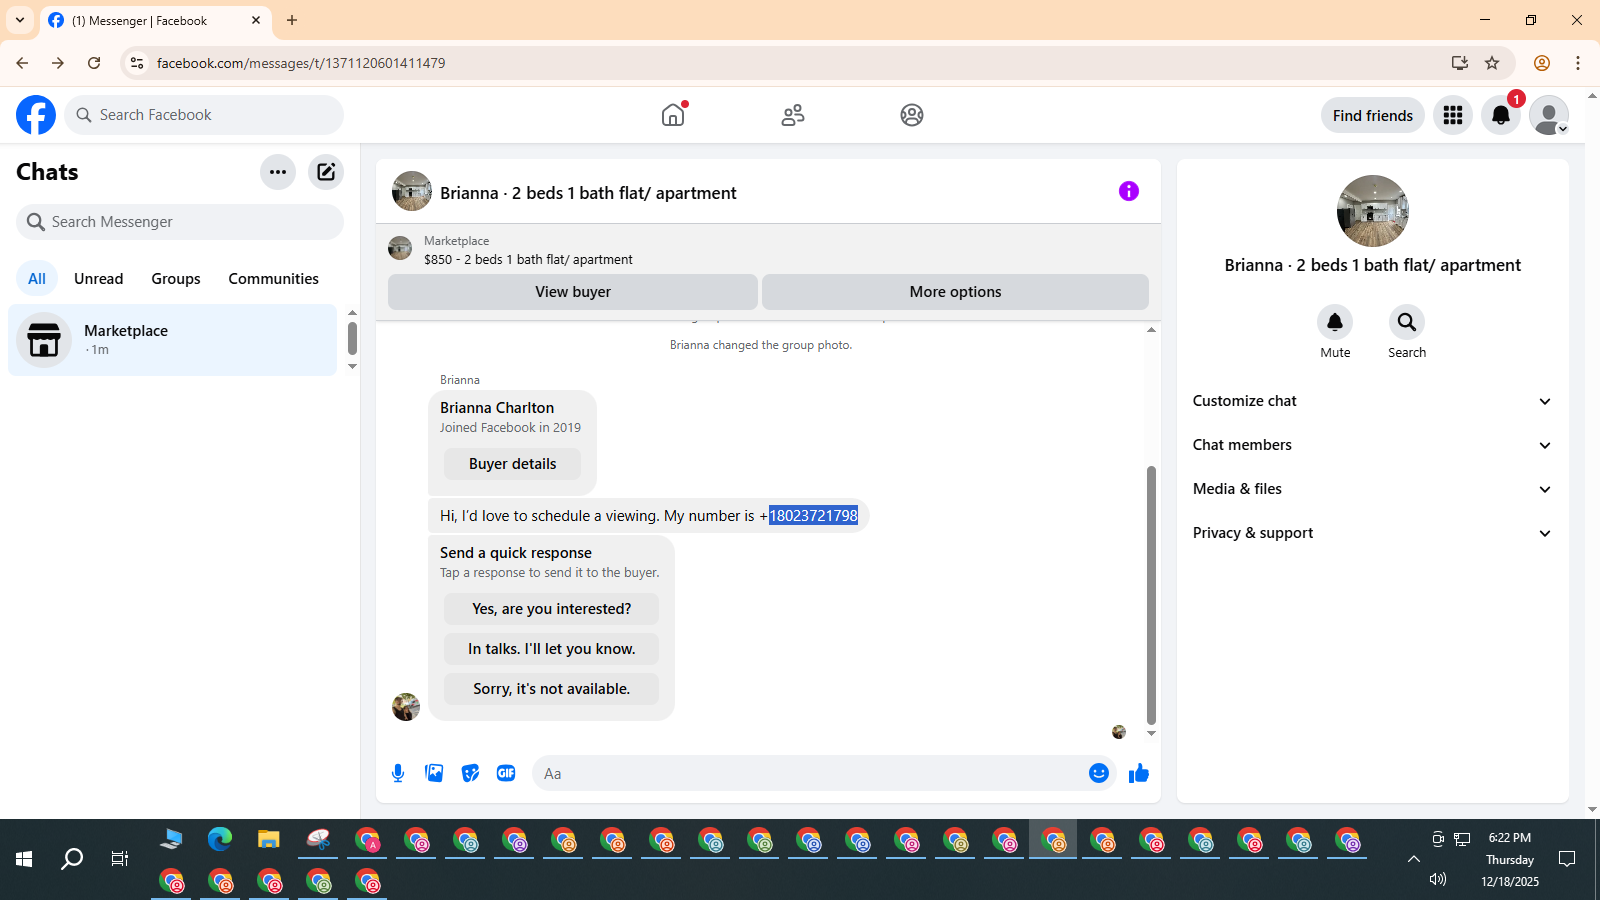The height and width of the screenshot is (900, 1600).
Task: Click the install app icon in address bar
Action: 1460,63
